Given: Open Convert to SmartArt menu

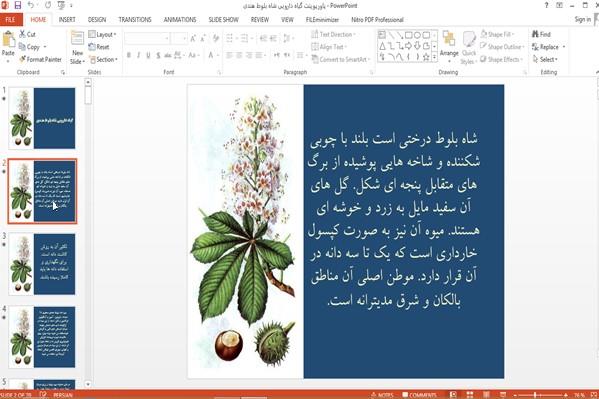Looking at the screenshot, I should click(341, 59).
